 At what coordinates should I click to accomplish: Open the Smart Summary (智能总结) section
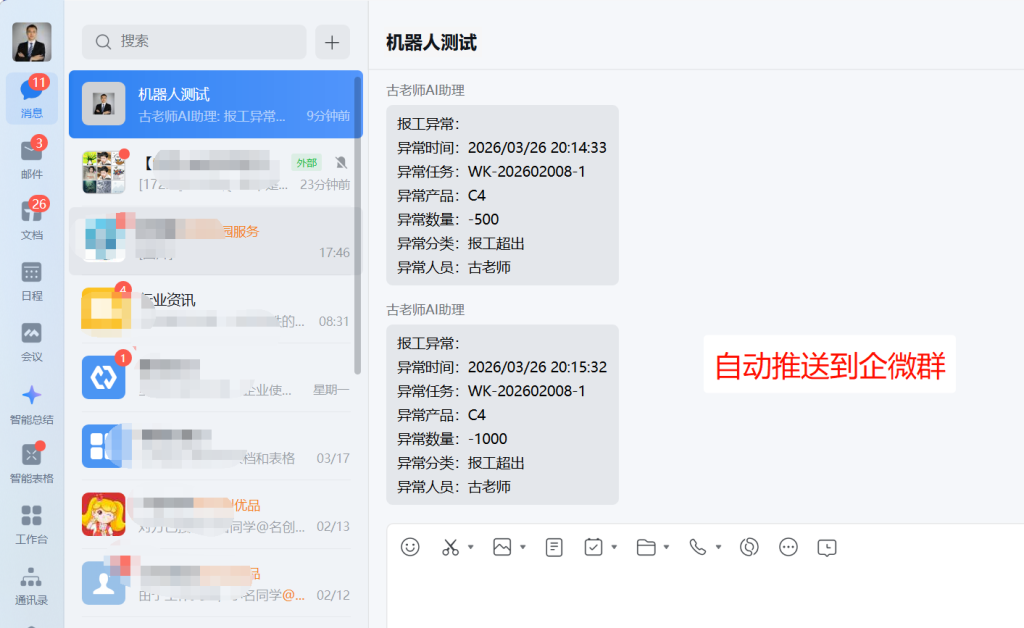click(31, 405)
